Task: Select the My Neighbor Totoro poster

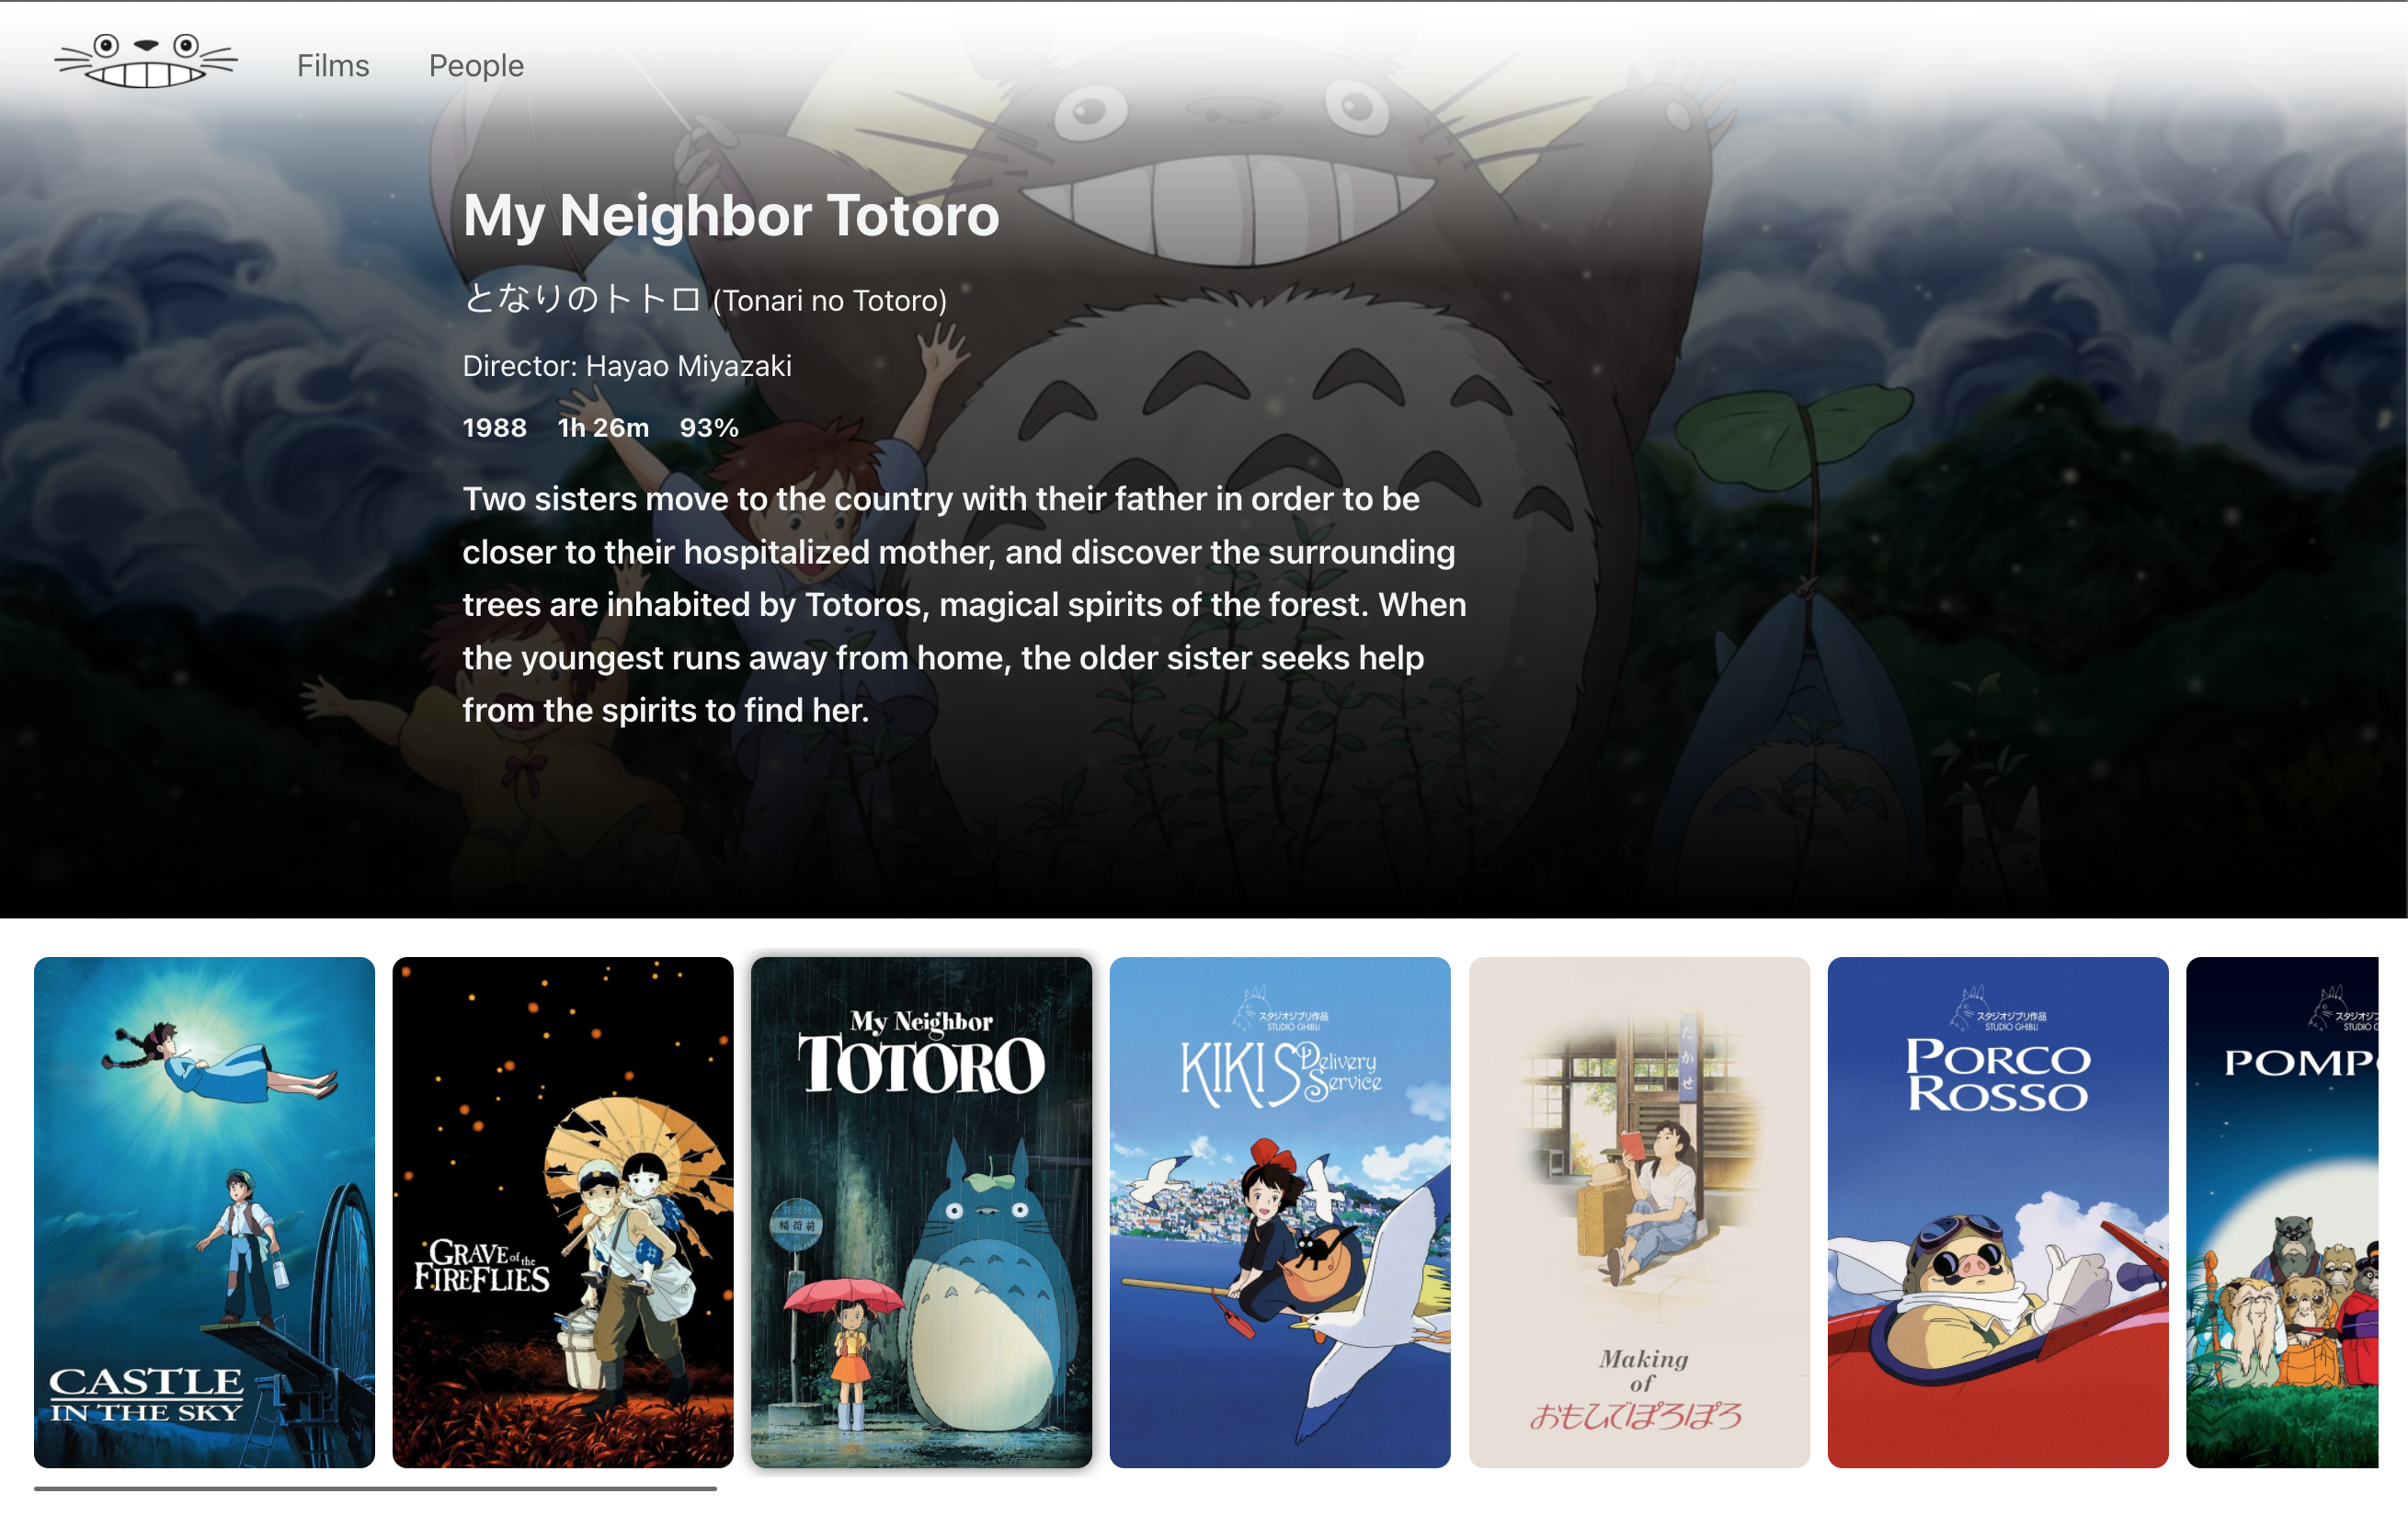Action: pyautogui.click(x=921, y=1212)
